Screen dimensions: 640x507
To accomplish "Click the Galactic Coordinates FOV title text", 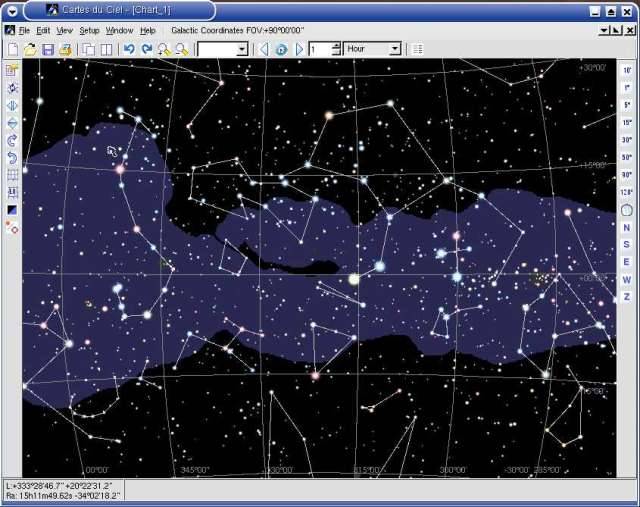I will (238, 31).
